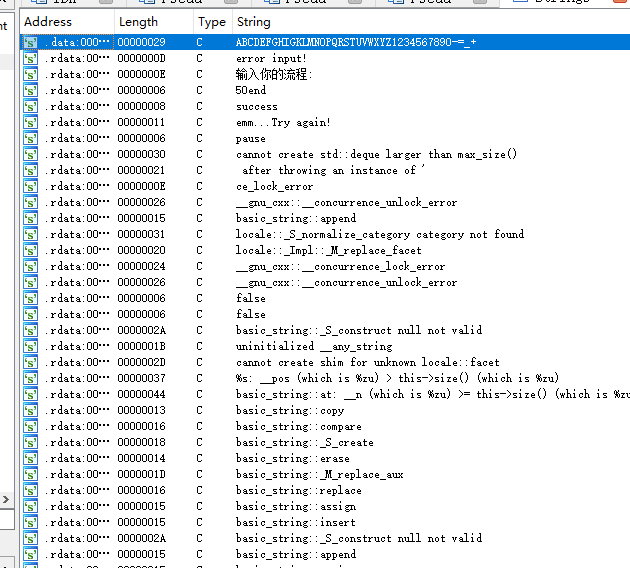
Task: Select the 'emm...Try again!' string text
Action: [283, 123]
